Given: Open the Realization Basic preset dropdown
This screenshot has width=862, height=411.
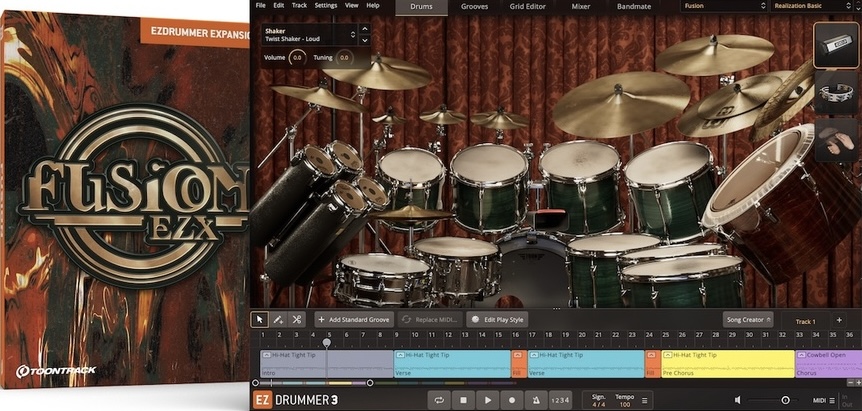Looking at the screenshot, I should (814, 7).
